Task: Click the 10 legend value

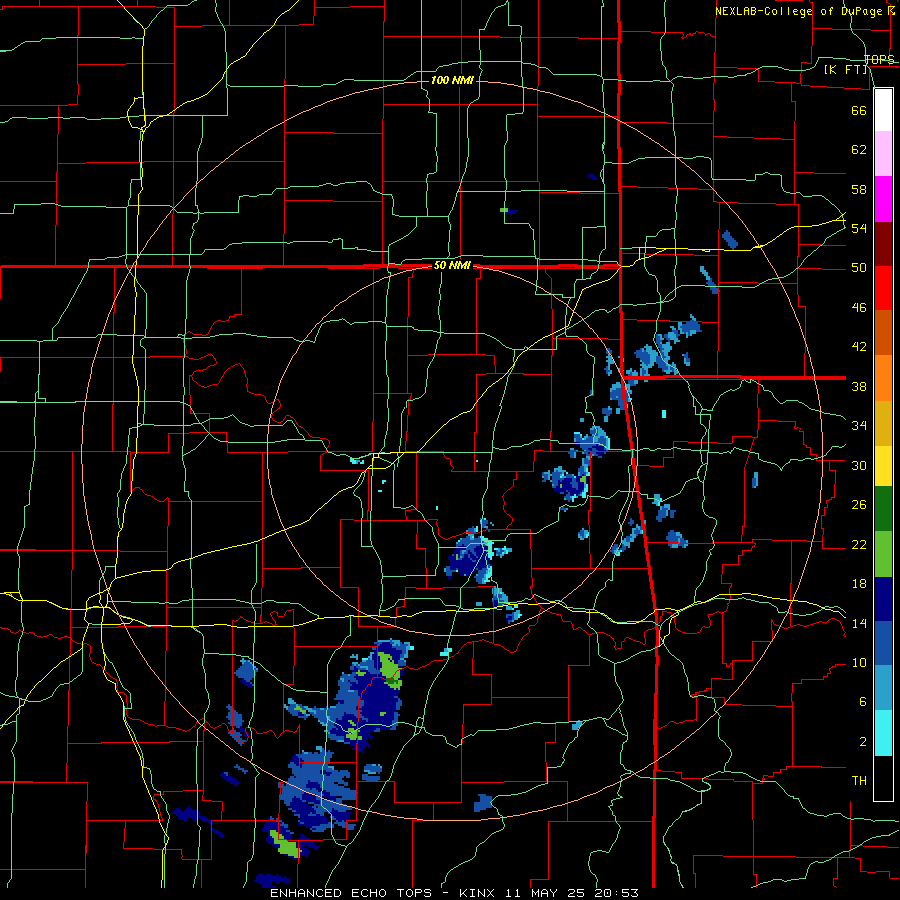Action: coord(859,662)
